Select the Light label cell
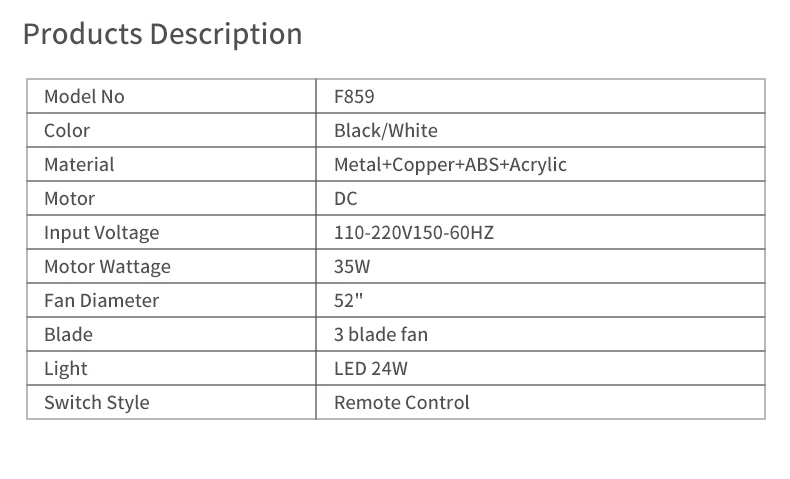 (66, 369)
